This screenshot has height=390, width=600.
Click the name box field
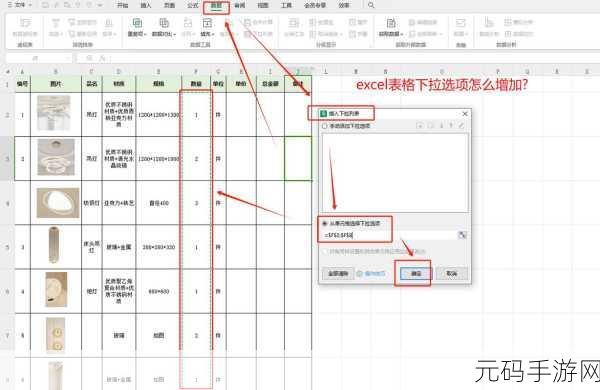pos(38,58)
